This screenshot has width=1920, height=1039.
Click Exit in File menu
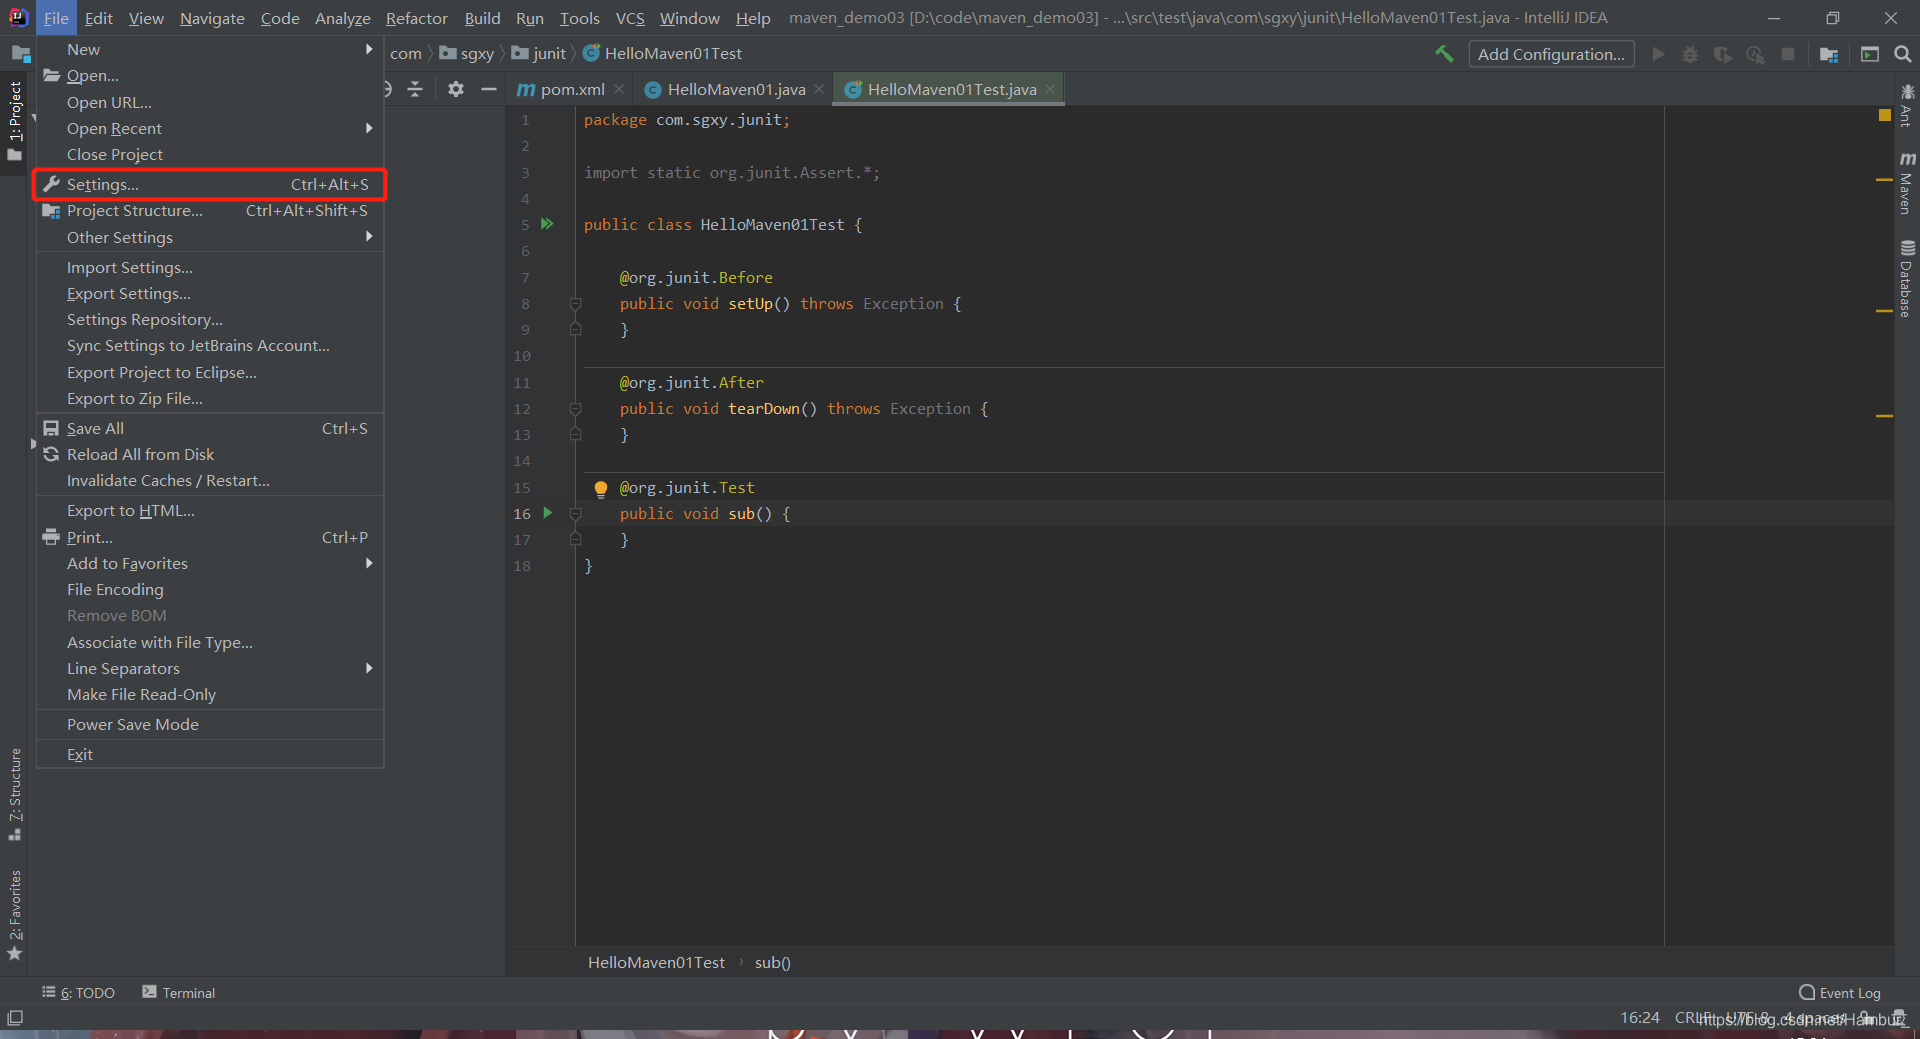[210, 754]
